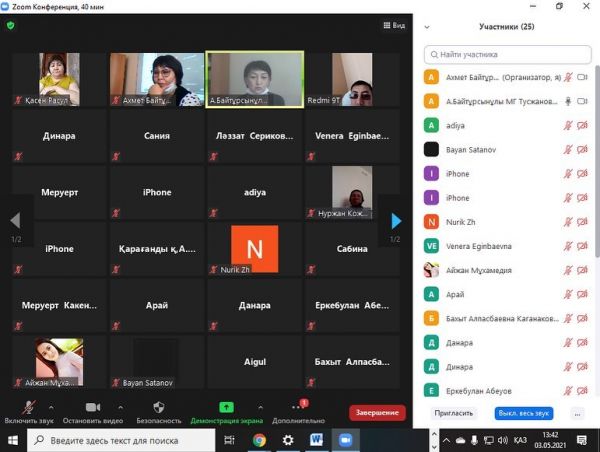Toggle camera icon for Bayan Satanov

[x=582, y=149]
